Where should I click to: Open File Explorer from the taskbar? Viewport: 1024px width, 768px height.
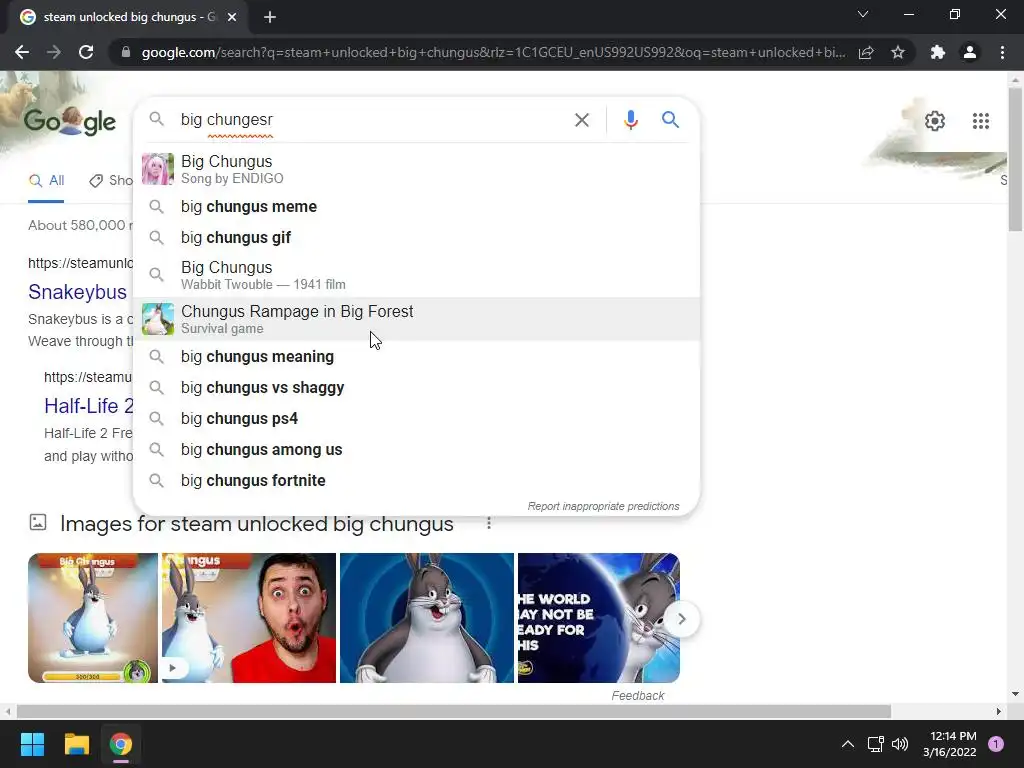(76, 744)
